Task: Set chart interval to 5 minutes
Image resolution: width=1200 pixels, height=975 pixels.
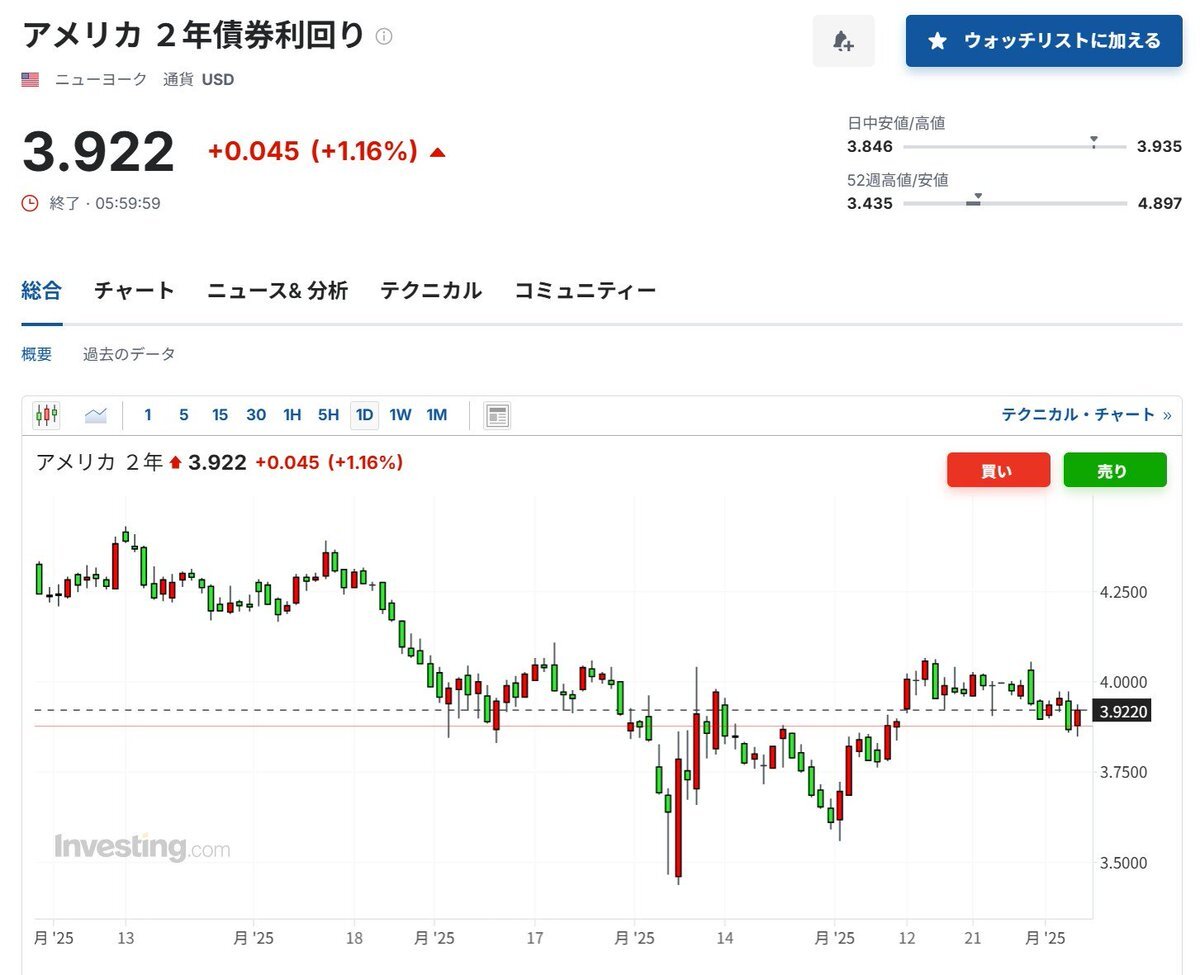Action: [184, 415]
